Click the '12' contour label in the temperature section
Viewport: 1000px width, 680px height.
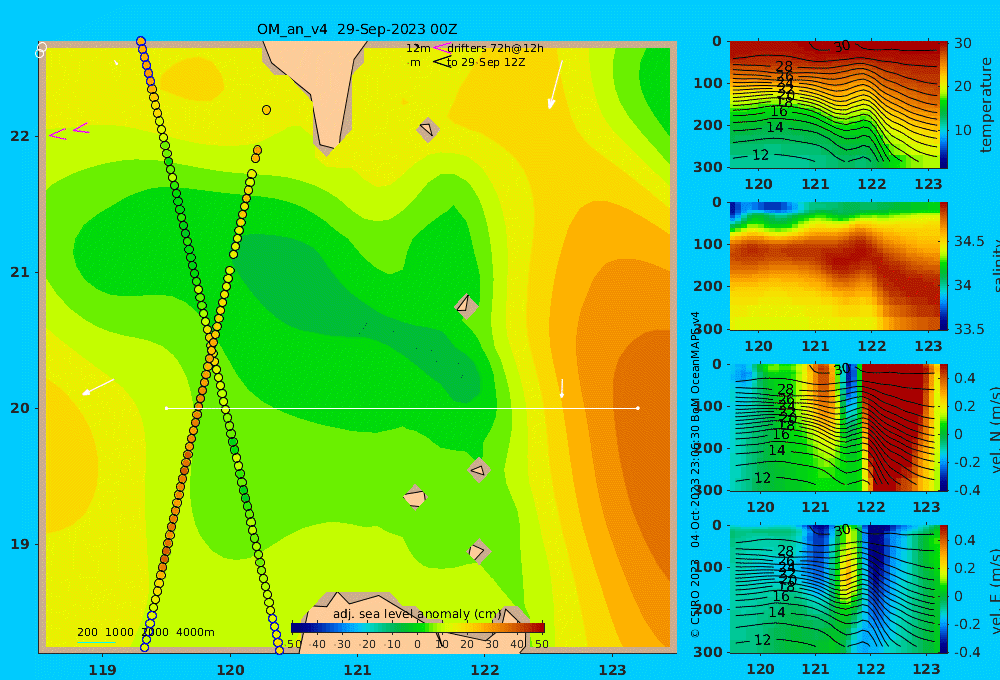pos(760,155)
